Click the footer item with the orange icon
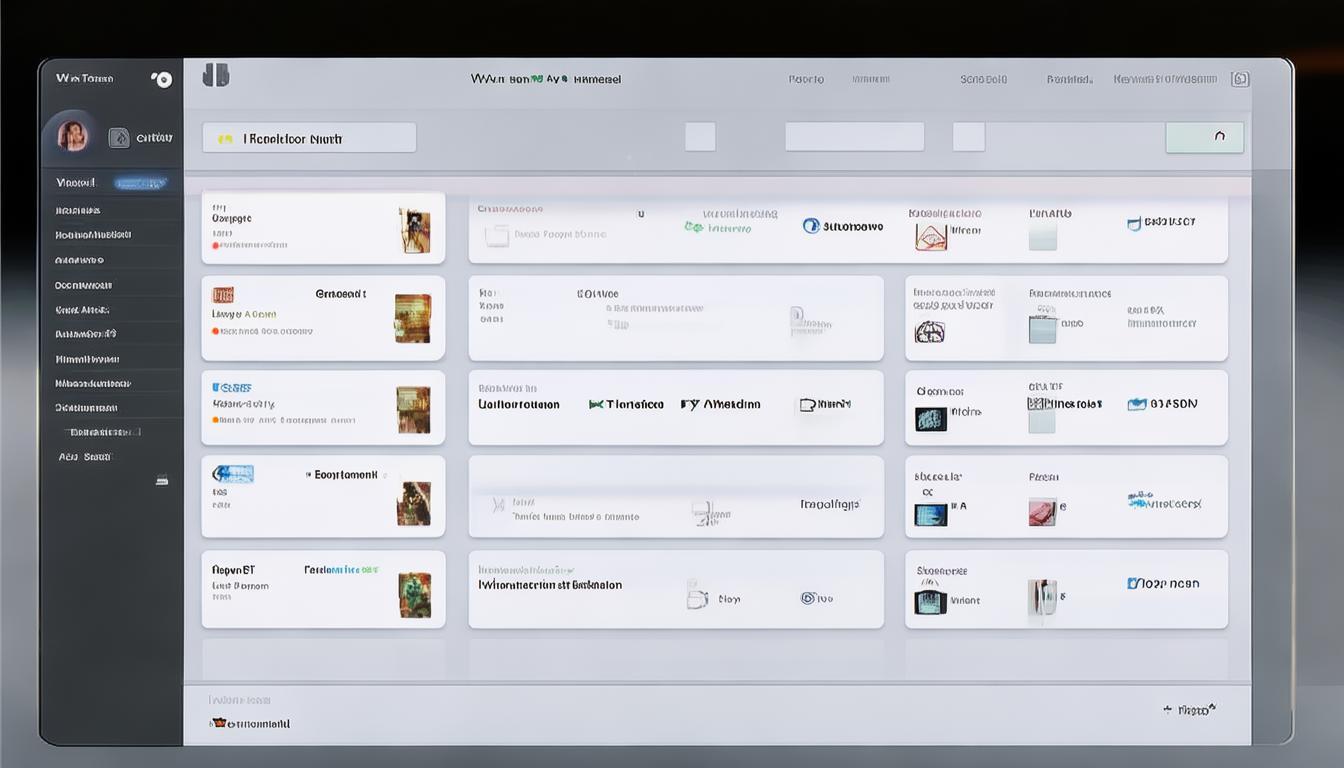 (250, 723)
